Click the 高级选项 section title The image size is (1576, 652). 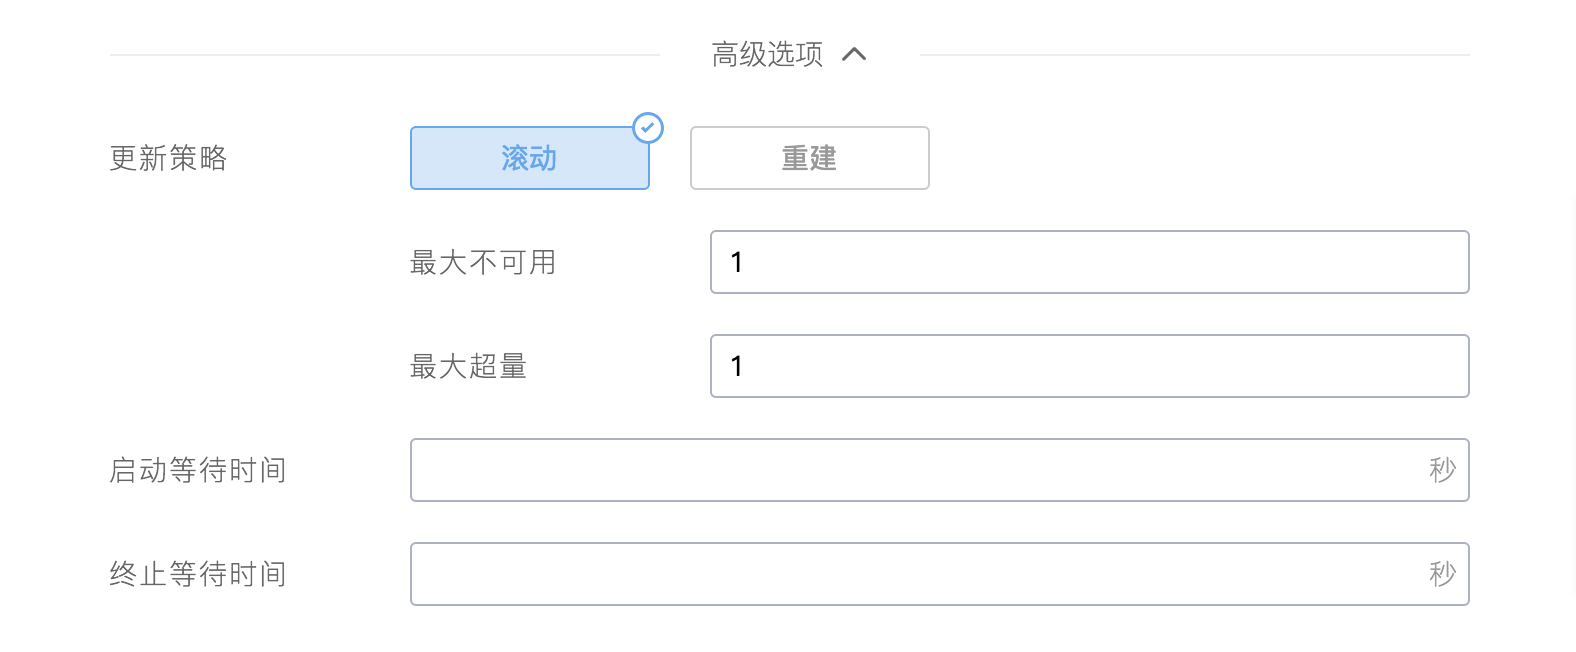(767, 54)
